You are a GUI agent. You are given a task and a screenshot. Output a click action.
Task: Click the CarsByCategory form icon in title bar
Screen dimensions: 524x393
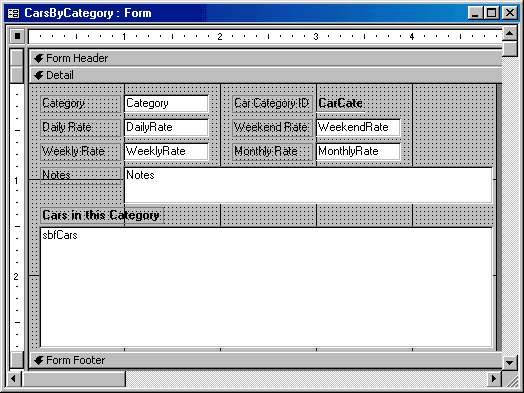click(x=13, y=13)
